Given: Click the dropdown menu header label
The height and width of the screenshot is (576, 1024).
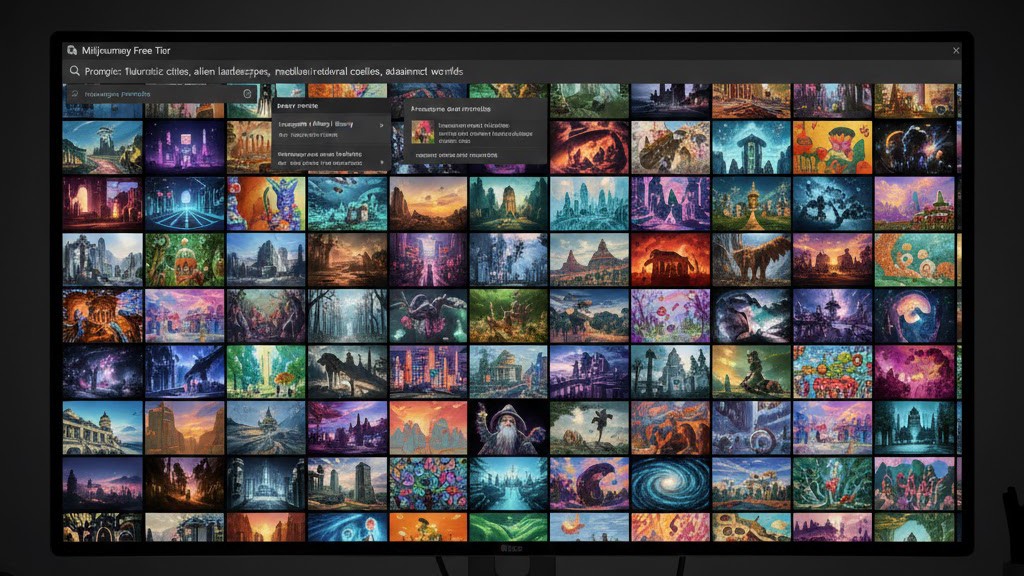Looking at the screenshot, I should pyautogui.click(x=297, y=105).
